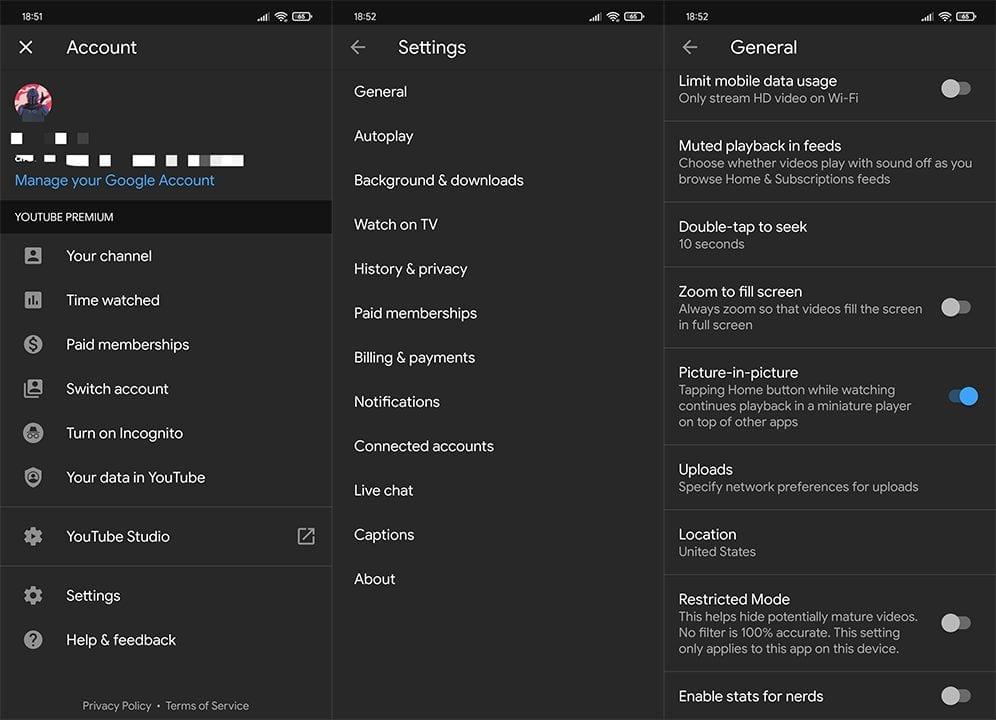Open Privacy Policy link
996x720 pixels.
[117, 705]
